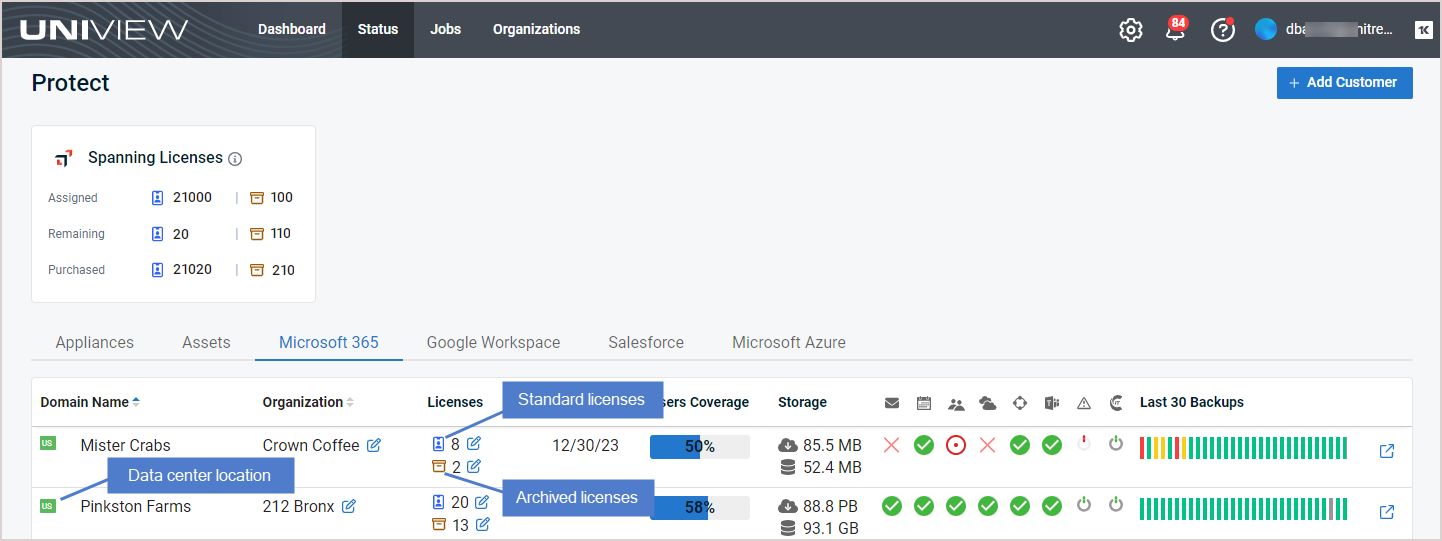Click the 85.5 MB storage value
Image resolution: width=1442 pixels, height=541 pixels.
(x=833, y=445)
